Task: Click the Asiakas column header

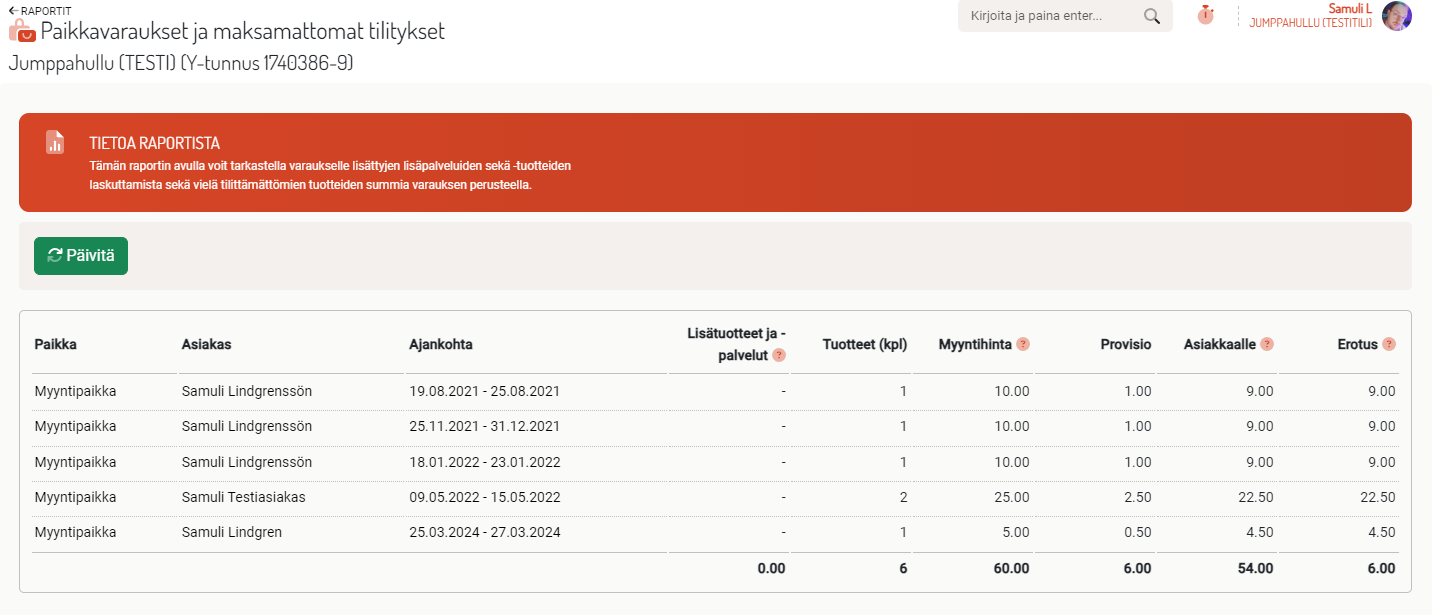Action: point(207,344)
